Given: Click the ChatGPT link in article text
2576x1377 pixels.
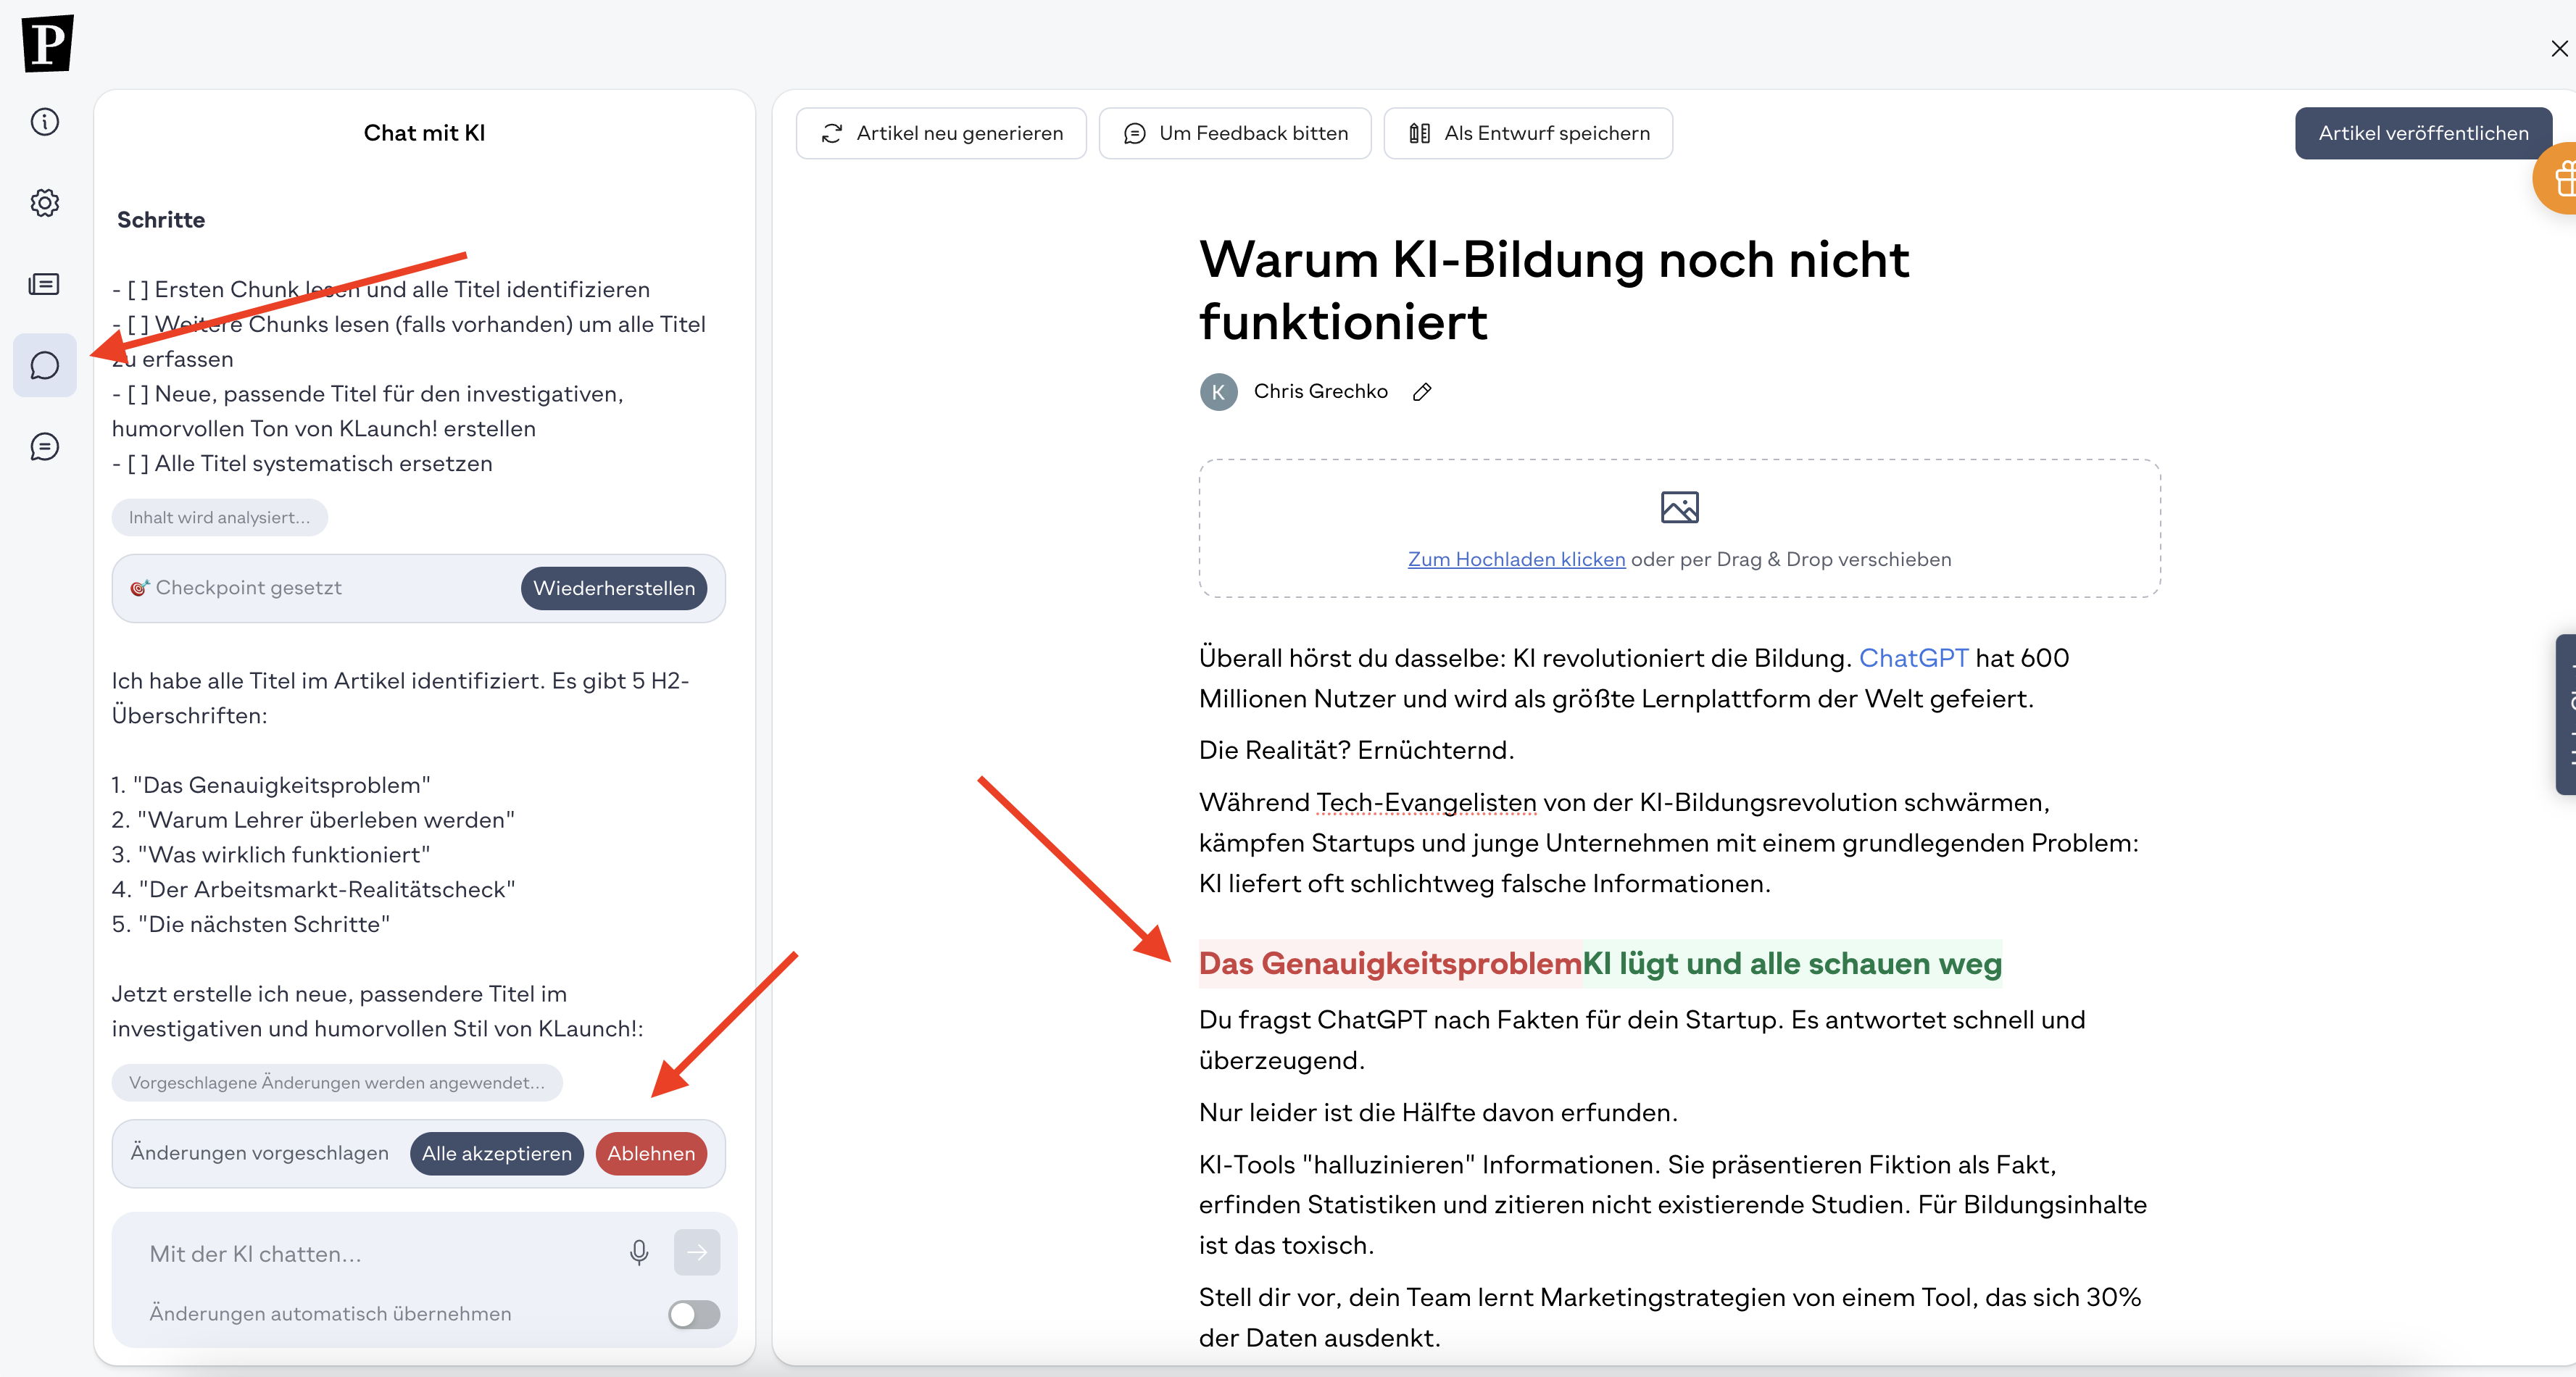Looking at the screenshot, I should coord(1913,657).
